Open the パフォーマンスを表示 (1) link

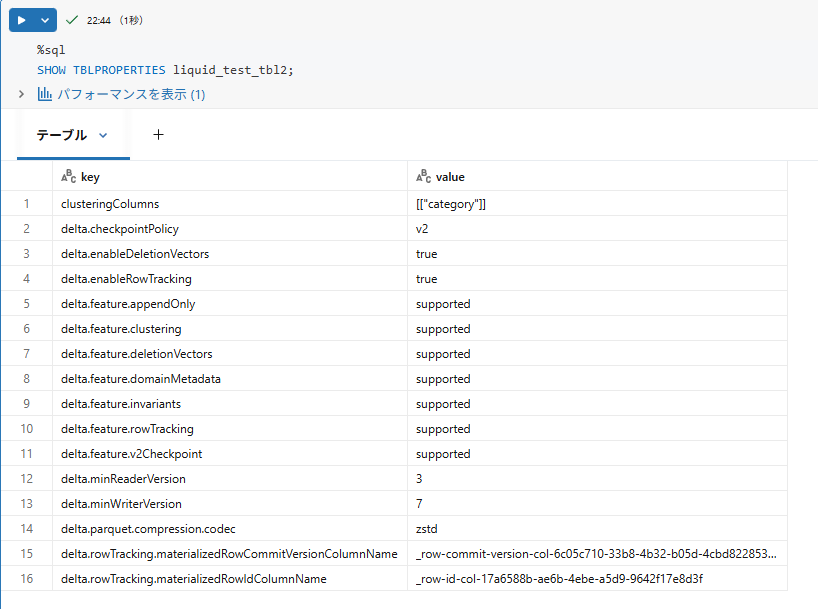[x=131, y=94]
